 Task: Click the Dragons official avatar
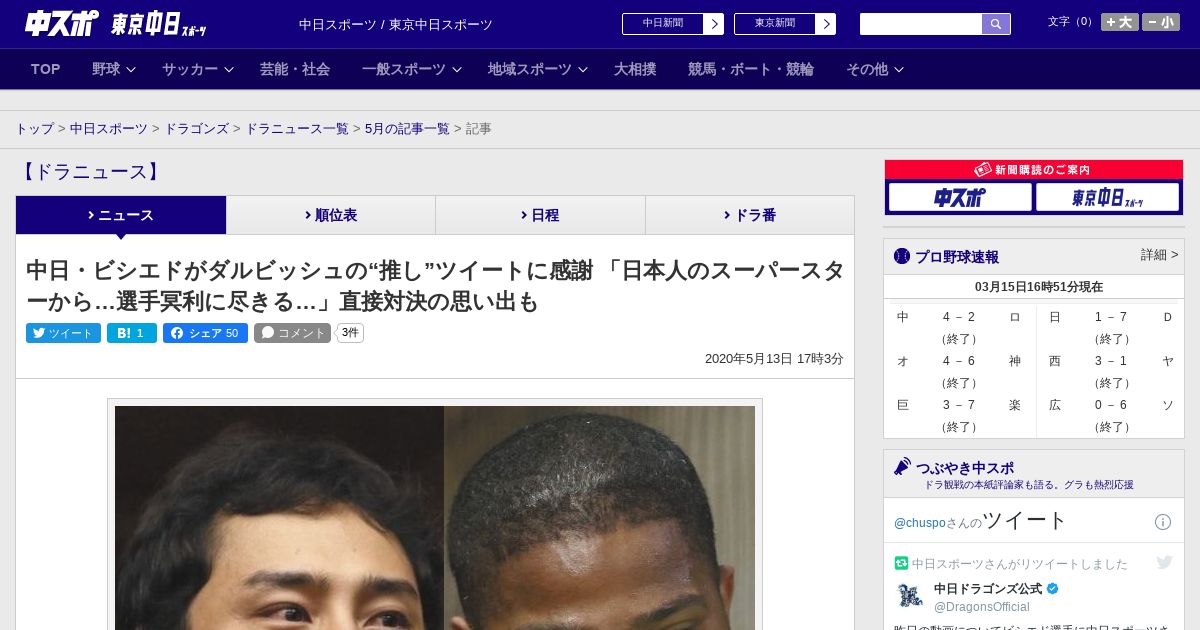coord(910,596)
